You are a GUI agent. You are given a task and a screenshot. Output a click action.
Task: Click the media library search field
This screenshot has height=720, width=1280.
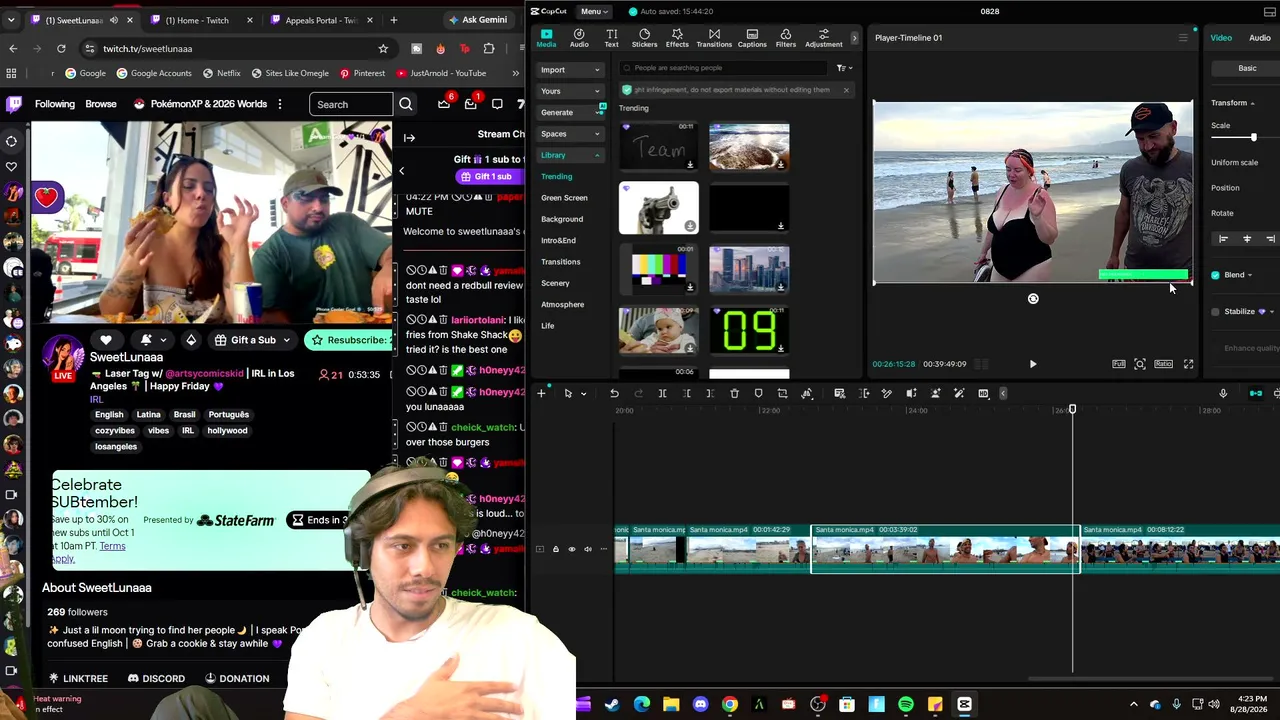[x=724, y=68]
